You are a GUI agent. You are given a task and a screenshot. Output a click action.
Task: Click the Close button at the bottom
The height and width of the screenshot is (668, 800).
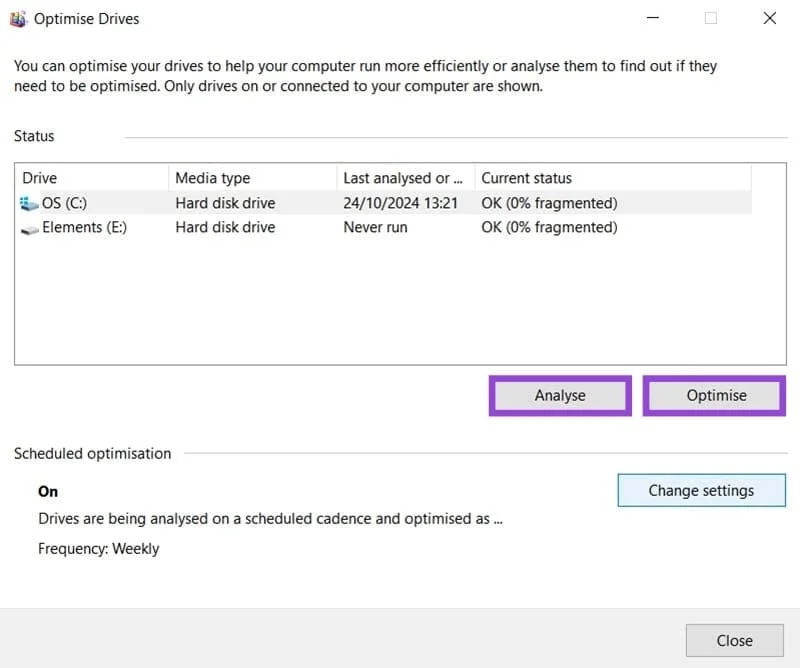pyautogui.click(x=734, y=640)
